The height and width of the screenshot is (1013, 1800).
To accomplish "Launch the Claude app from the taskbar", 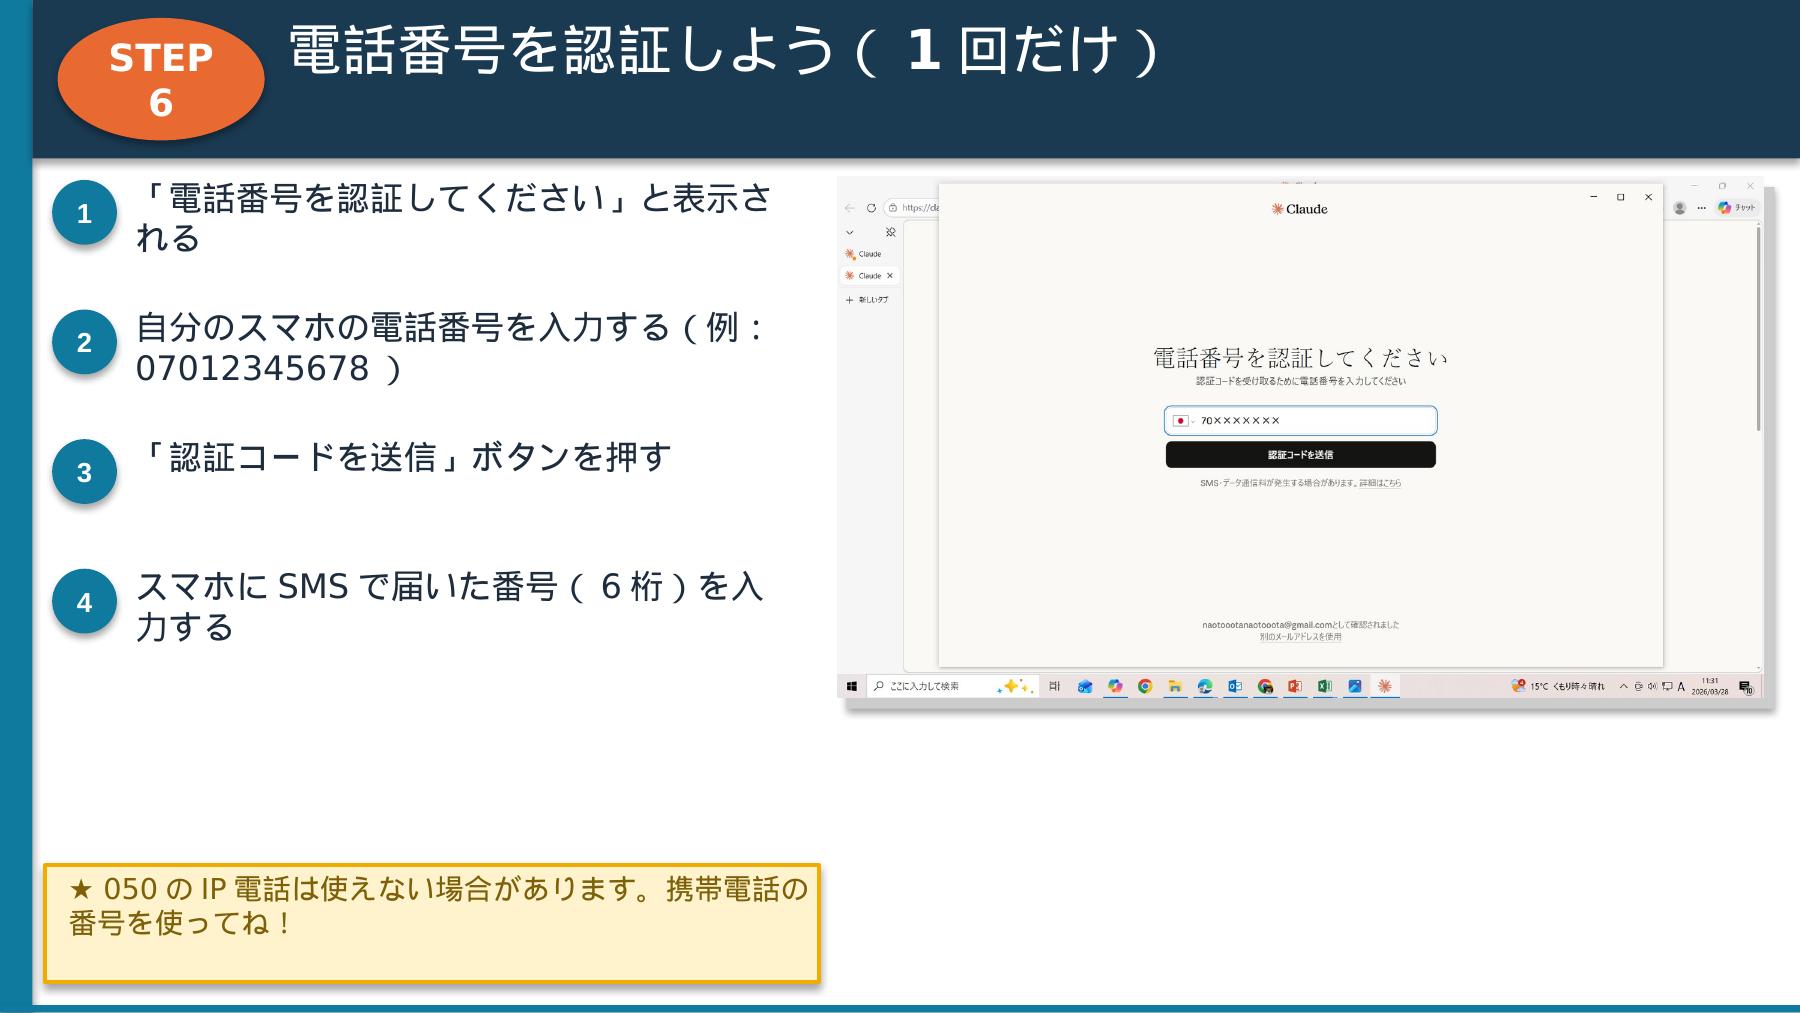I will 1386,687.
